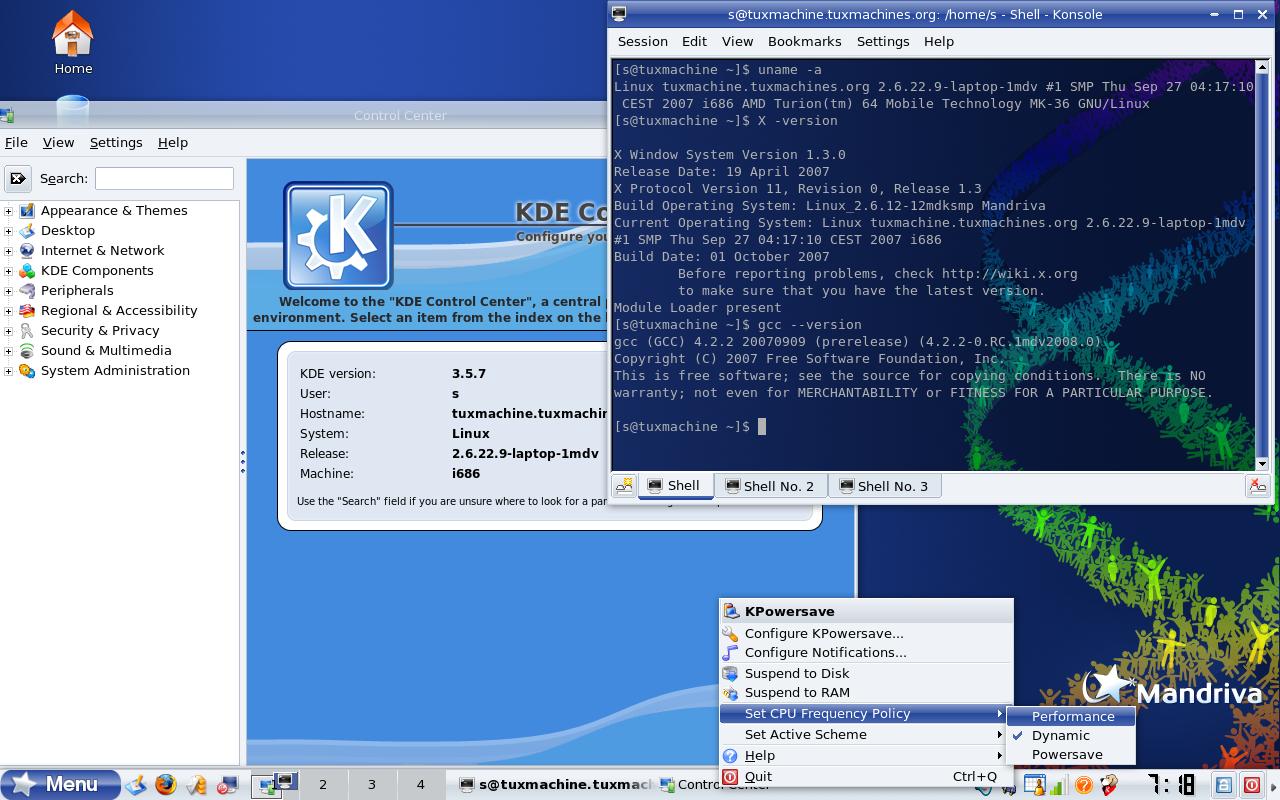Click the panel hide arrow at far right
Screen dimensions: 1280x800
(1273, 785)
